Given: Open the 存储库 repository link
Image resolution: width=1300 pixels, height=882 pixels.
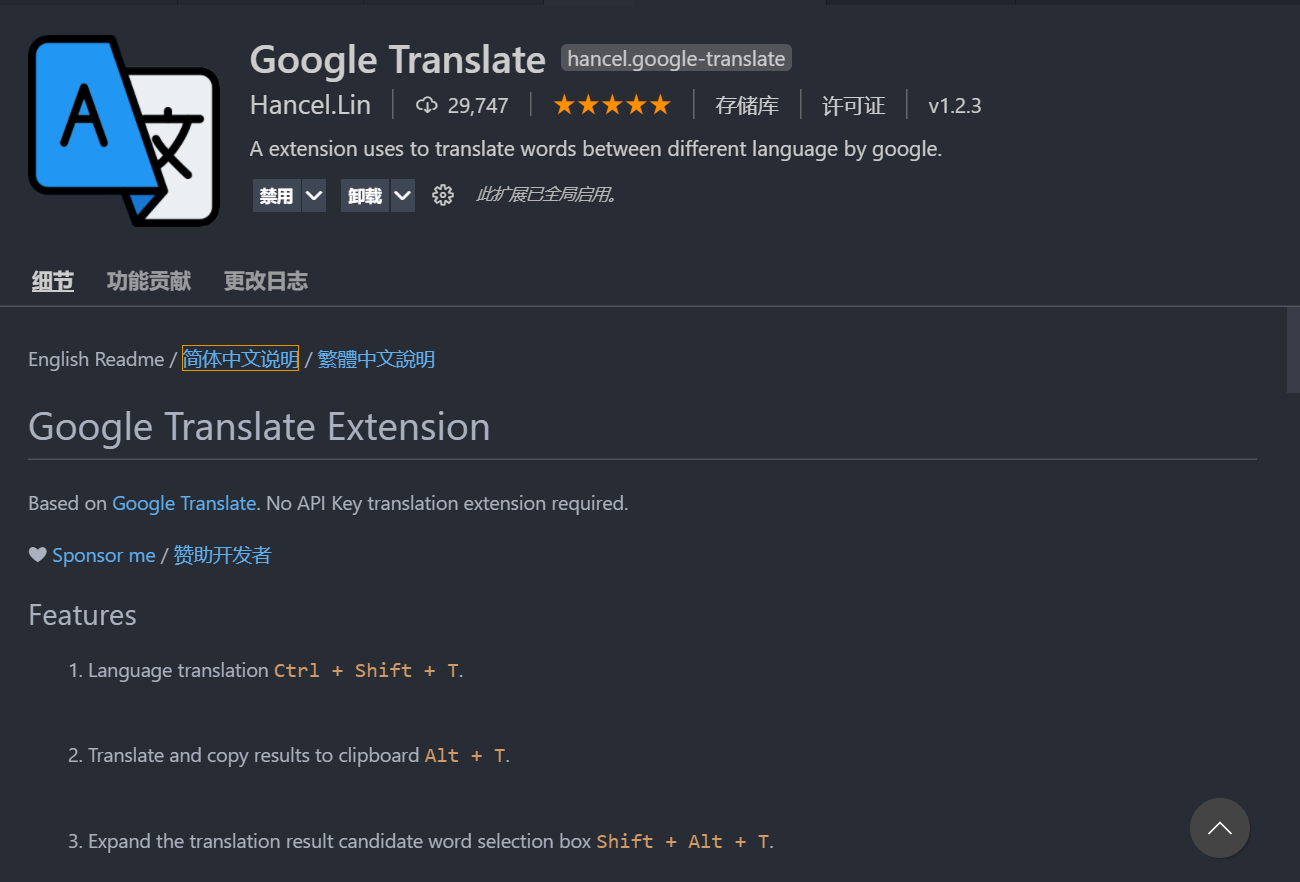Looking at the screenshot, I should [x=748, y=104].
